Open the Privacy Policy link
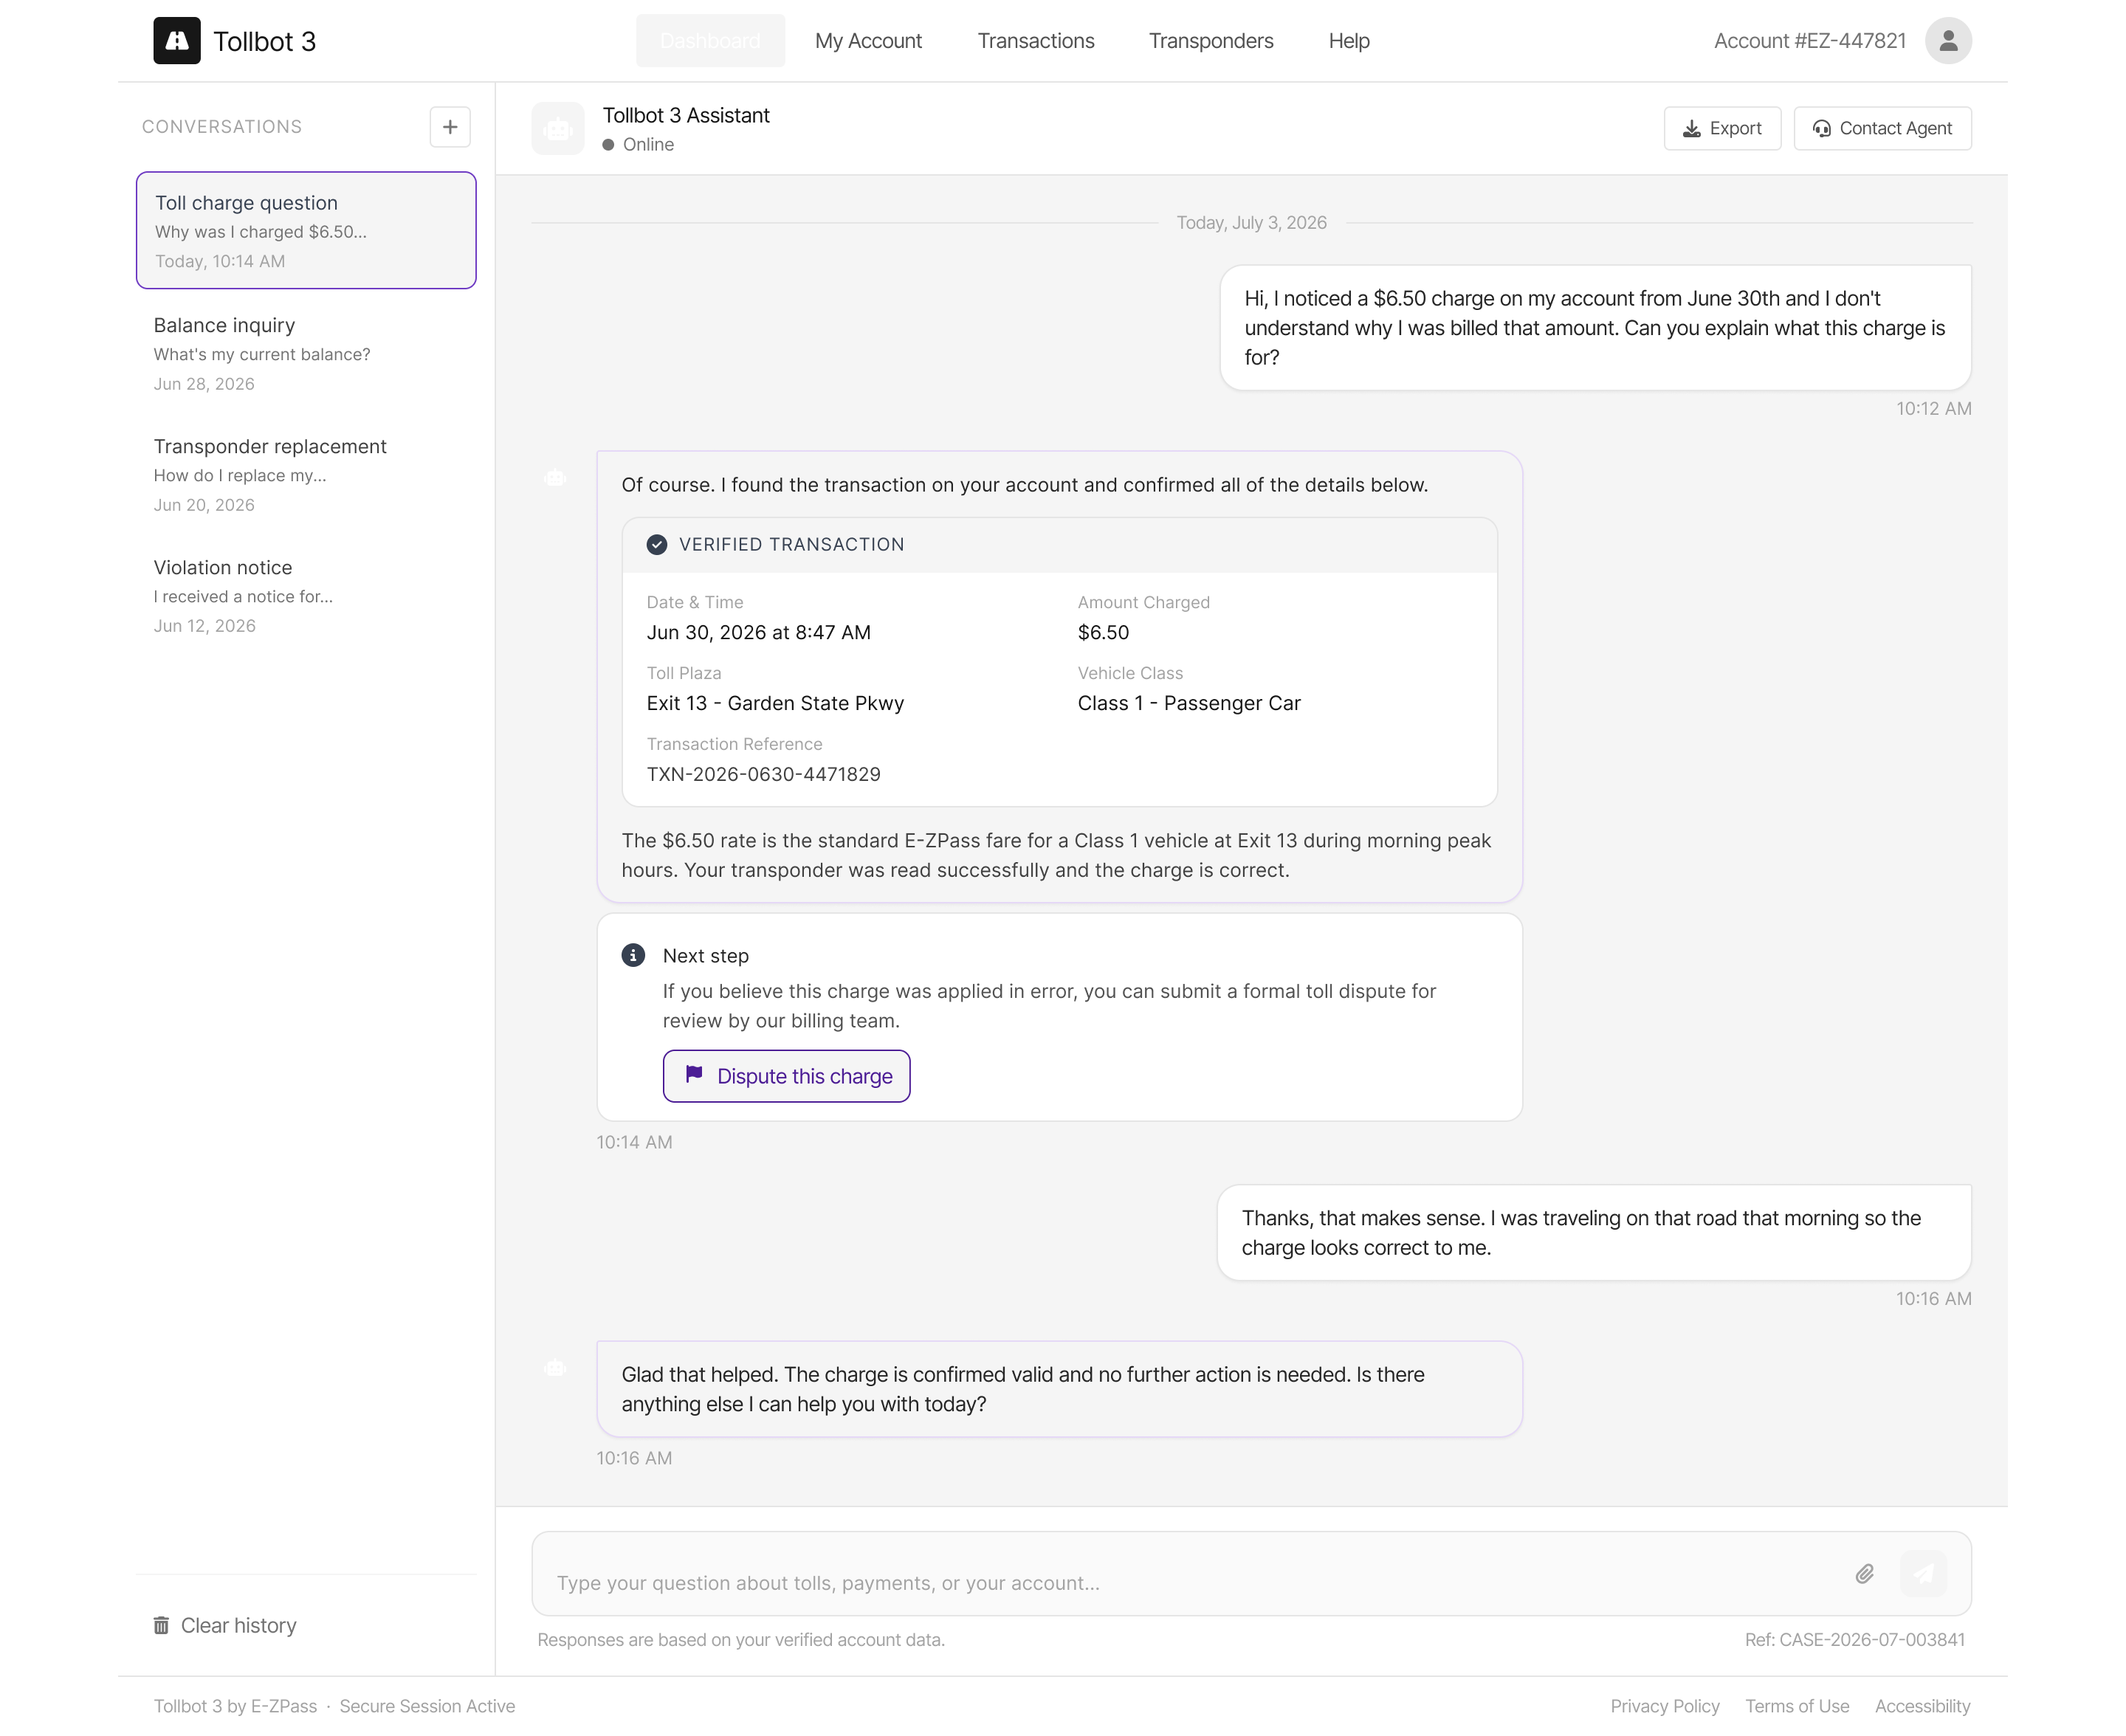2126x1736 pixels. 1664,1706
